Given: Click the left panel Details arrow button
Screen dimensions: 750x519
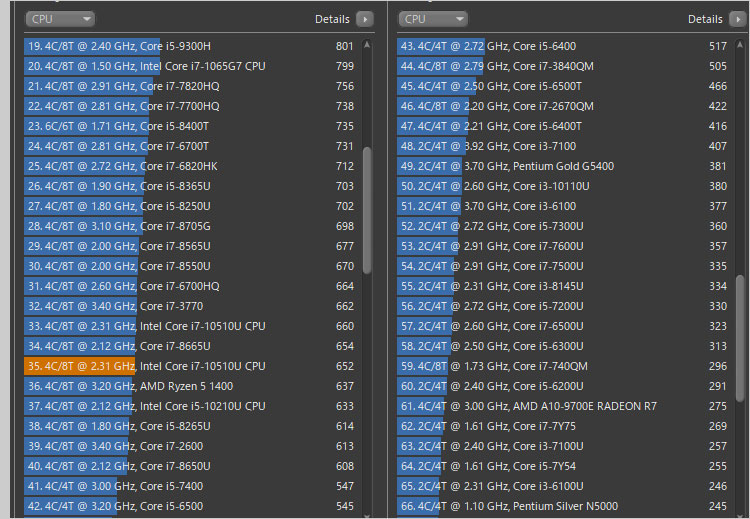Looking at the screenshot, I should point(364,19).
